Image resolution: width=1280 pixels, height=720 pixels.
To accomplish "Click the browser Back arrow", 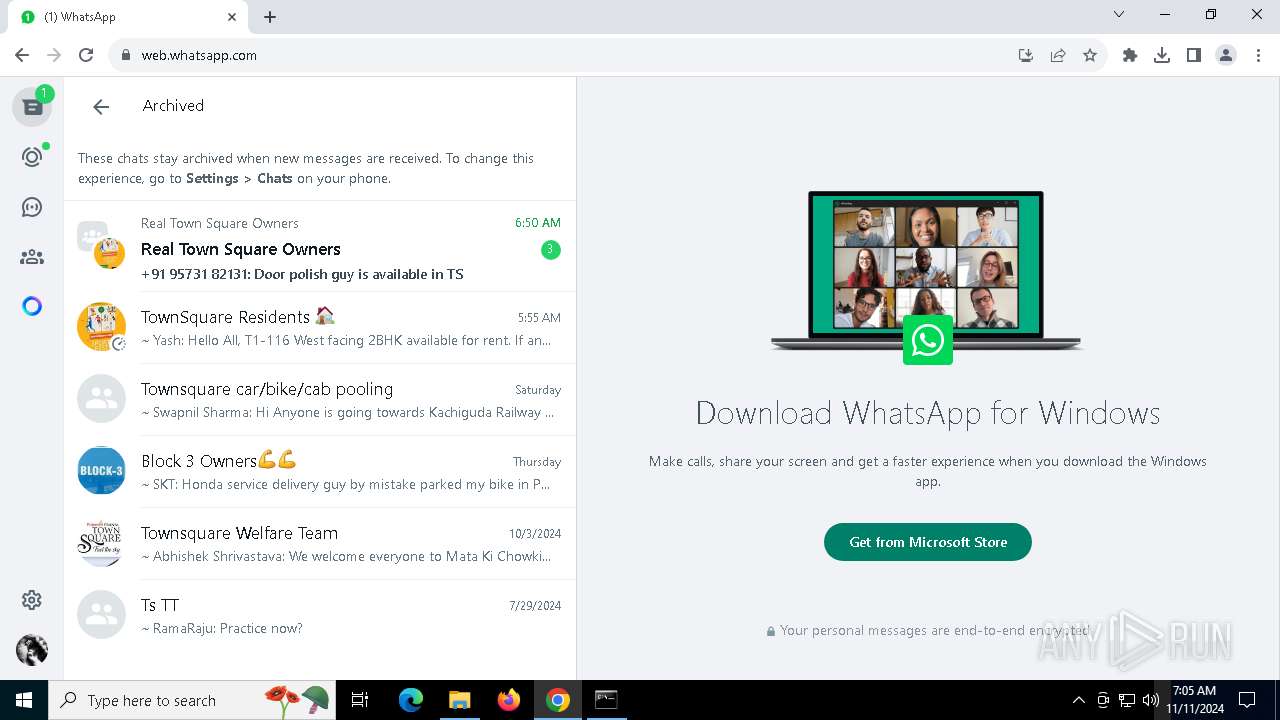I will 22,56.
